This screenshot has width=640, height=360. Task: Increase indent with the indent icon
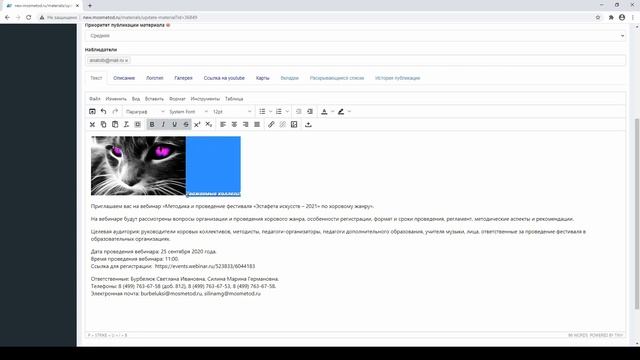click(310, 111)
